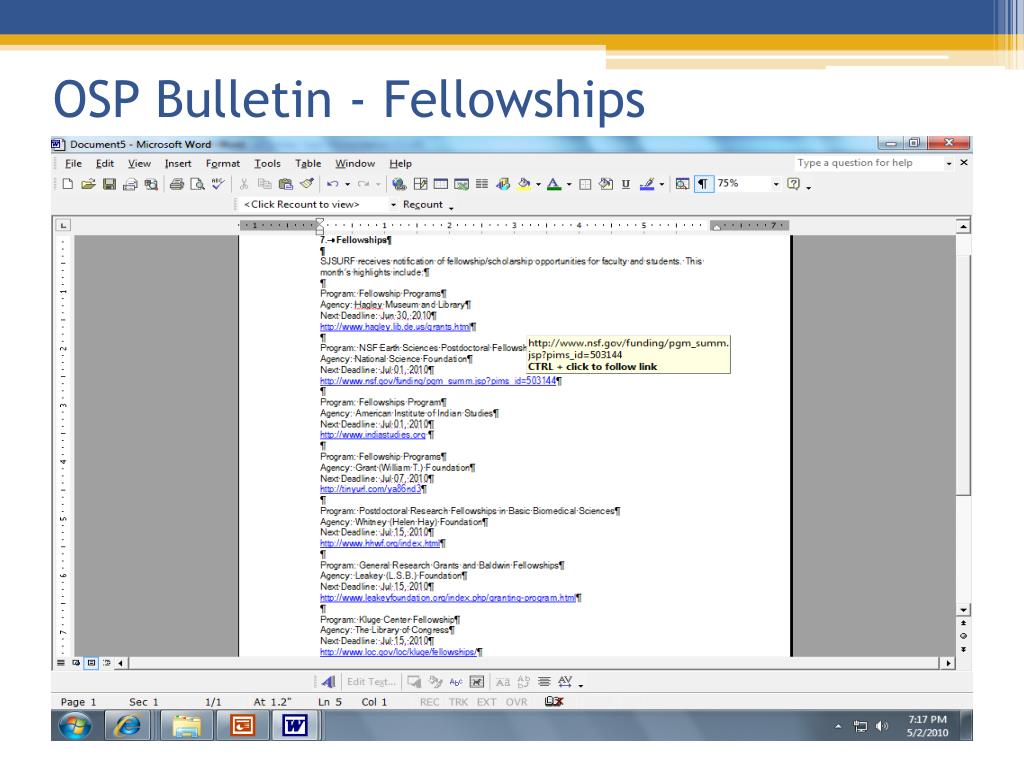Screen dimensions: 1024x768
Task: Open the 75% Zoom dropdown
Action: 776,184
